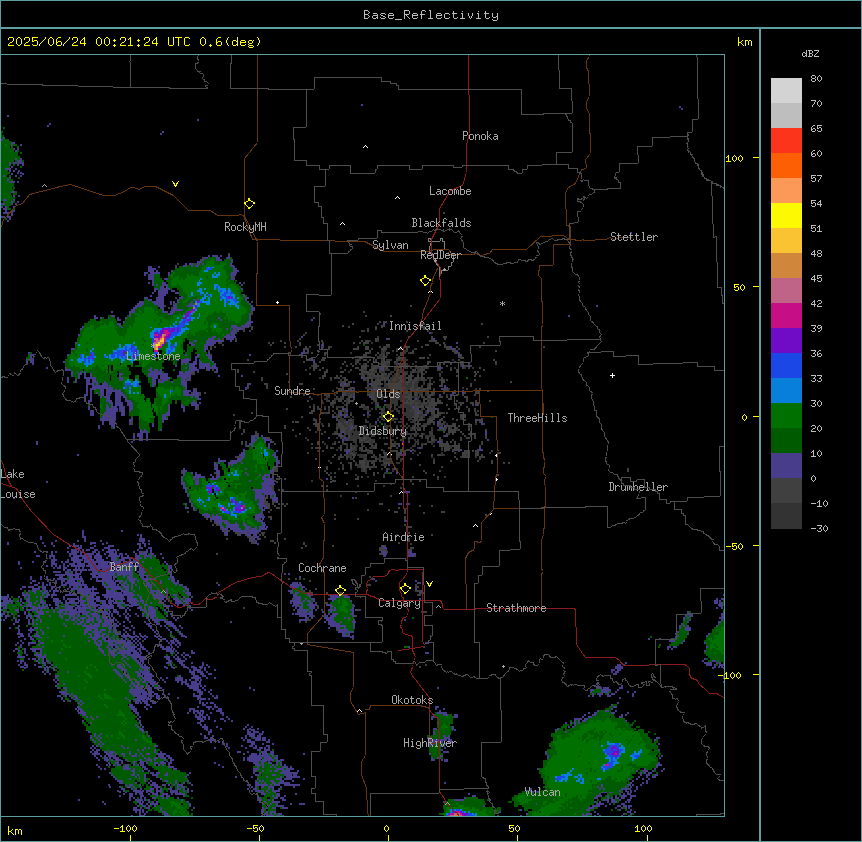The height and width of the screenshot is (842, 862).
Task: Click the Calgary label
Action: point(400,603)
